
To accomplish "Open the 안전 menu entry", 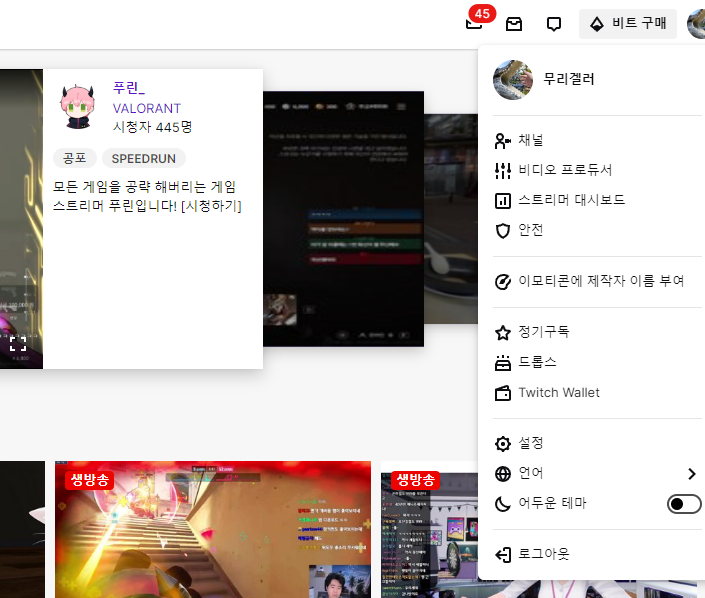I will click(x=597, y=230).
